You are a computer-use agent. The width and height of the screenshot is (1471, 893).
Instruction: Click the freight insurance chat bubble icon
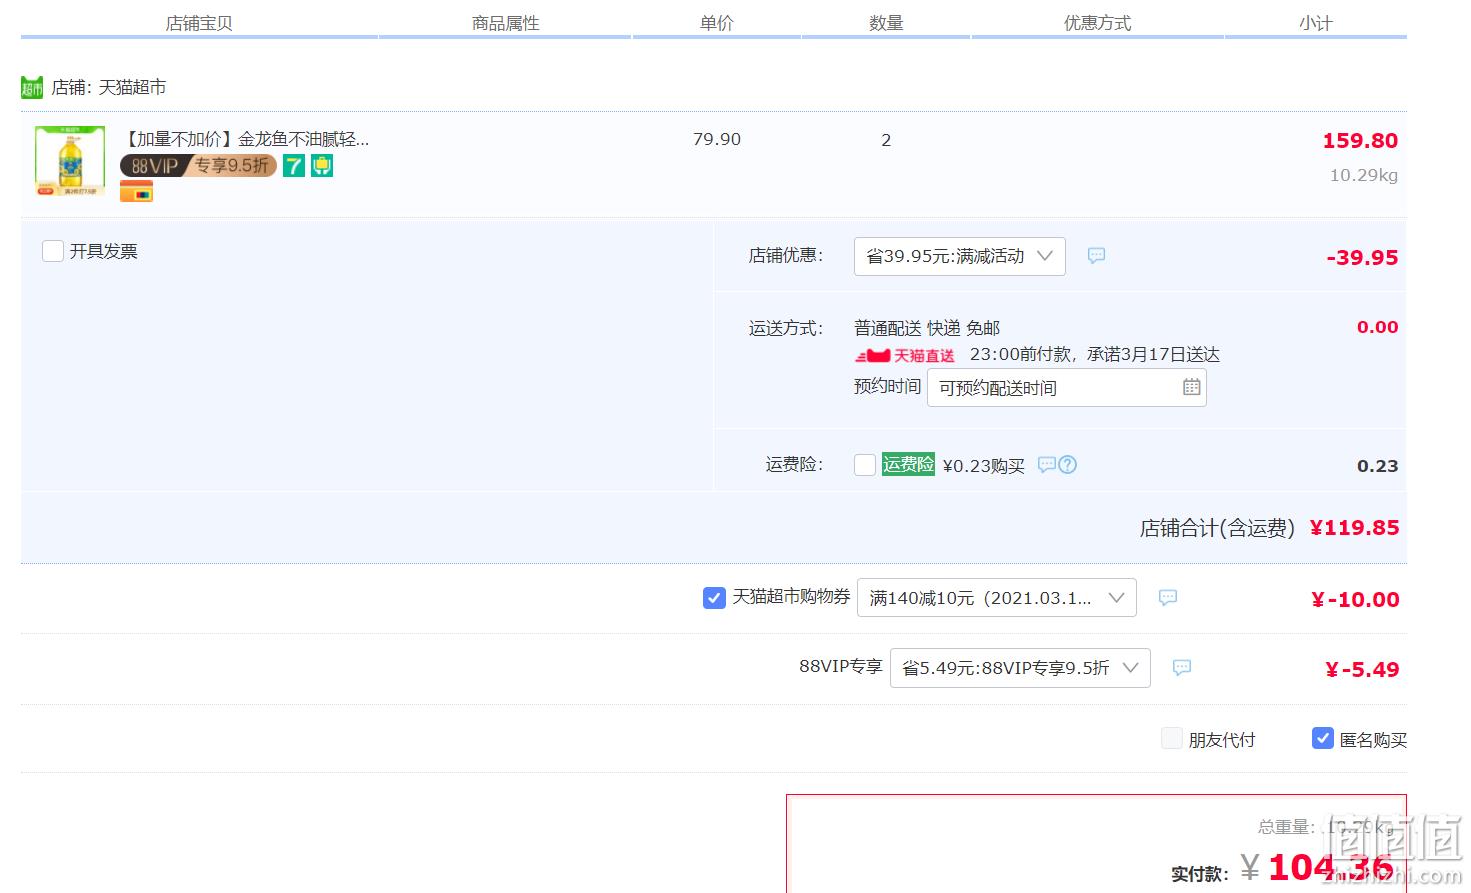(1046, 465)
